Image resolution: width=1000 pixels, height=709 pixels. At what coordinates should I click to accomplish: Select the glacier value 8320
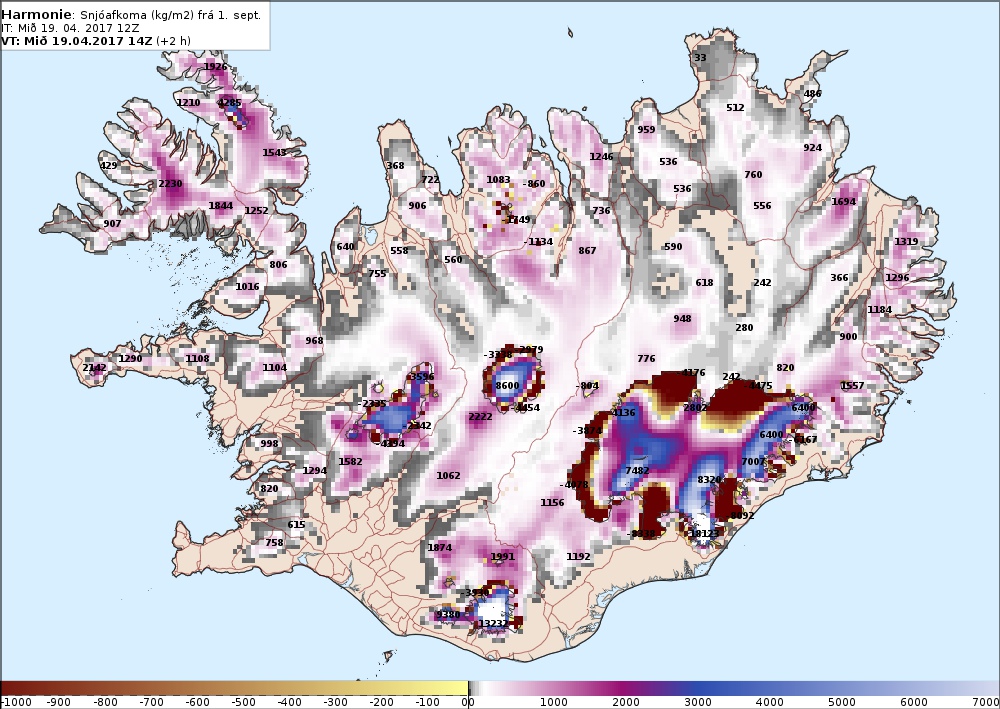[709, 479]
